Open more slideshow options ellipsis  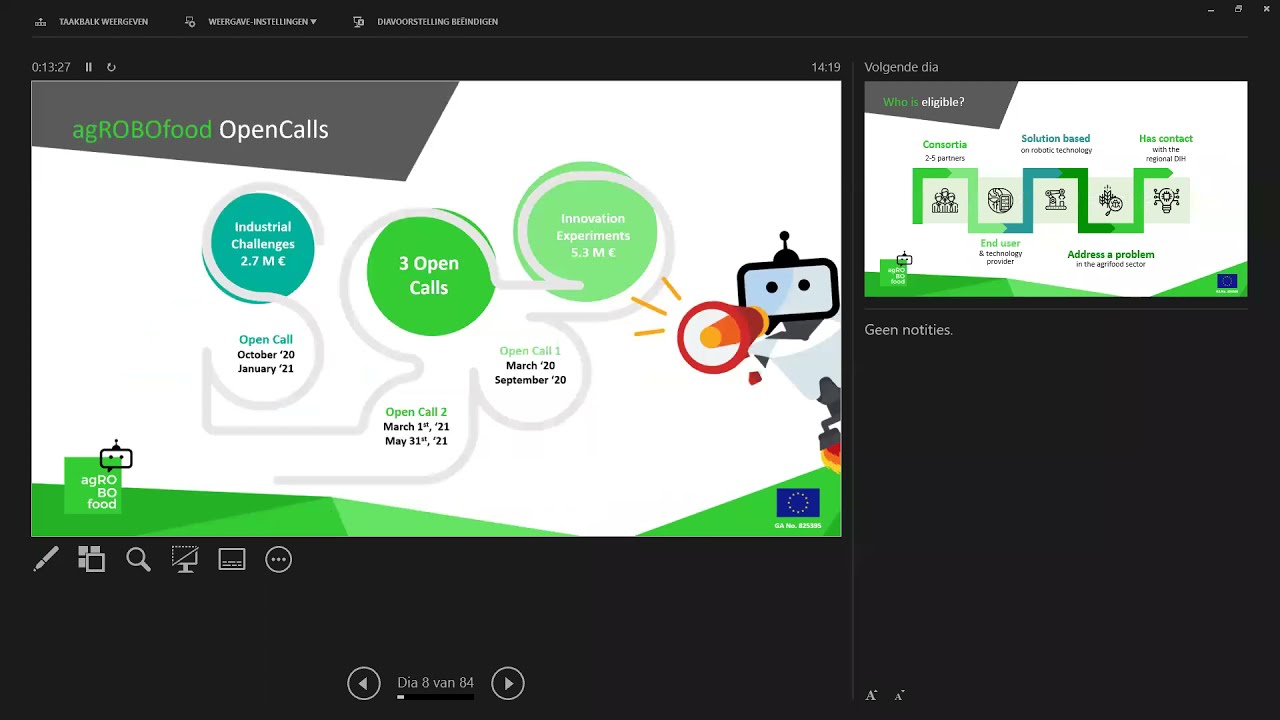(x=279, y=559)
